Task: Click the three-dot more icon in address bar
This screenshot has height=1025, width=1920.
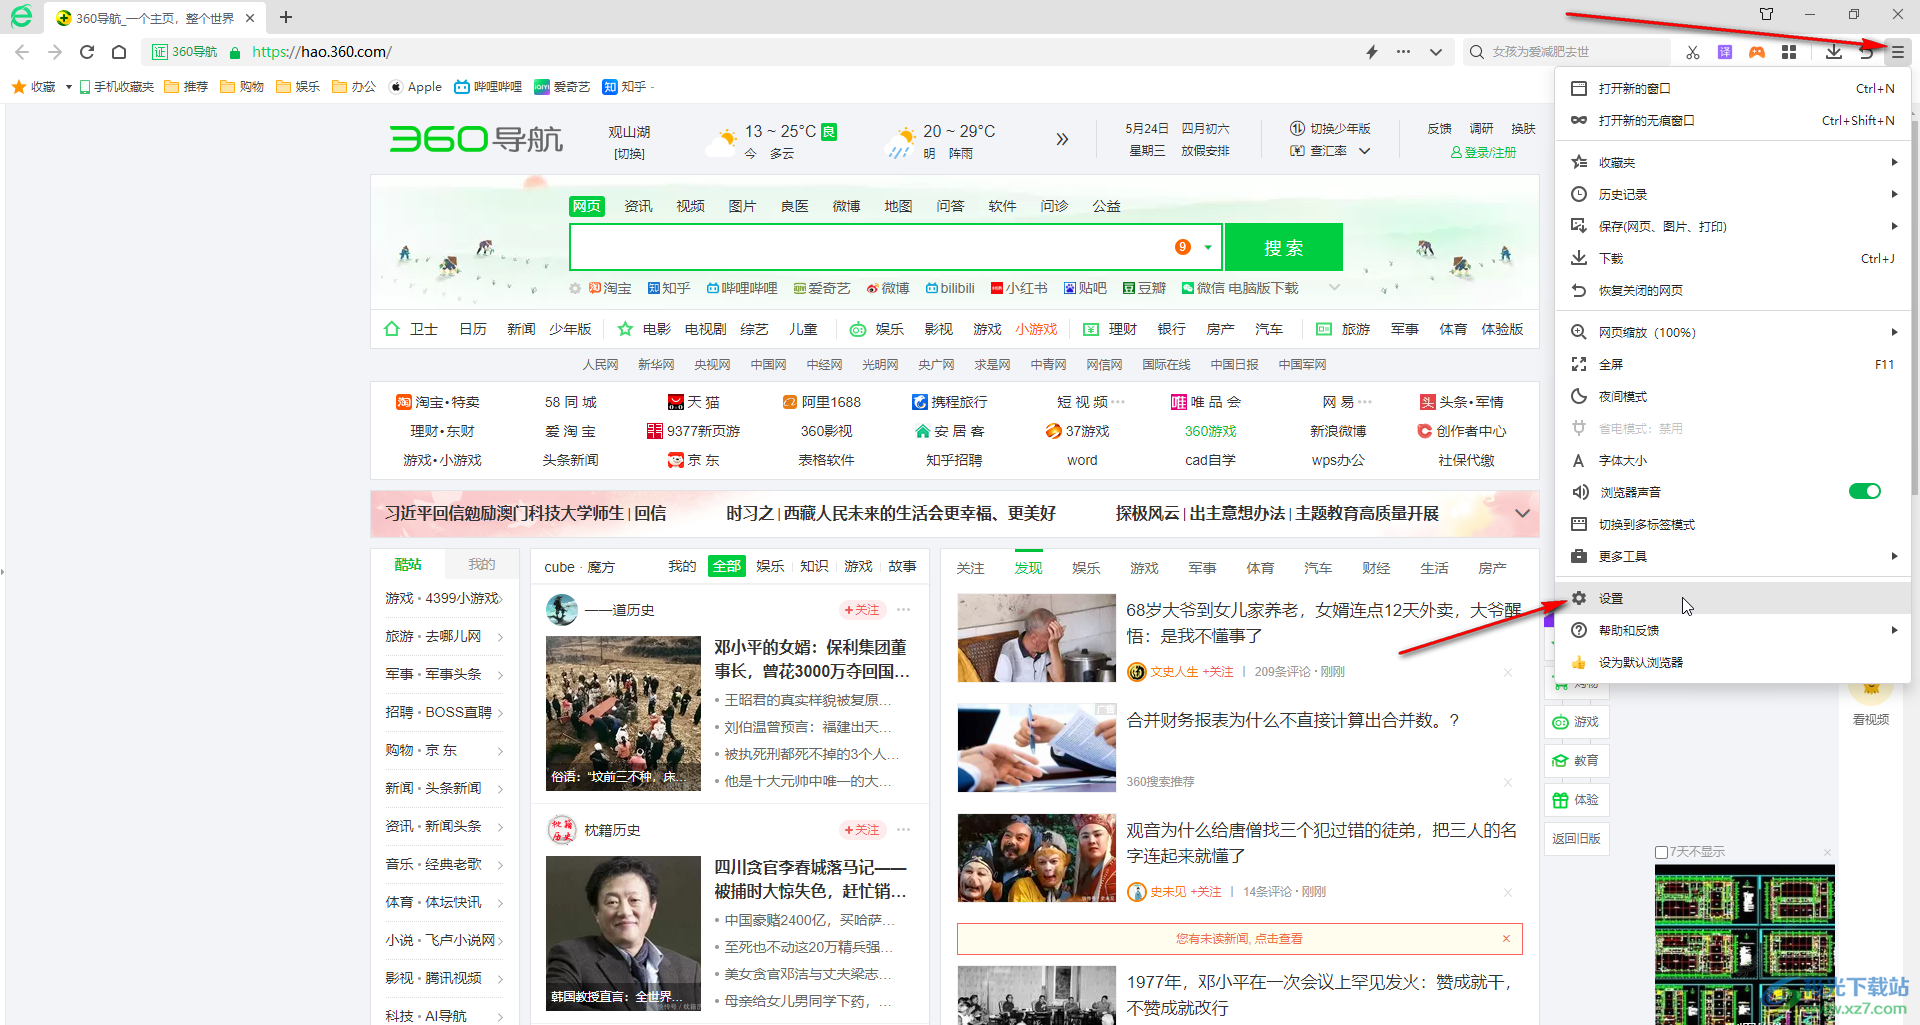Action: pos(1404,52)
